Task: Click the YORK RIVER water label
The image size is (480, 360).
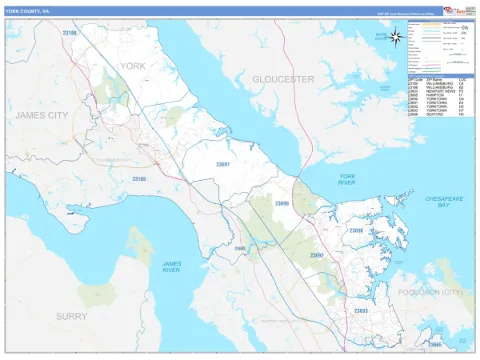Action: 347,179
